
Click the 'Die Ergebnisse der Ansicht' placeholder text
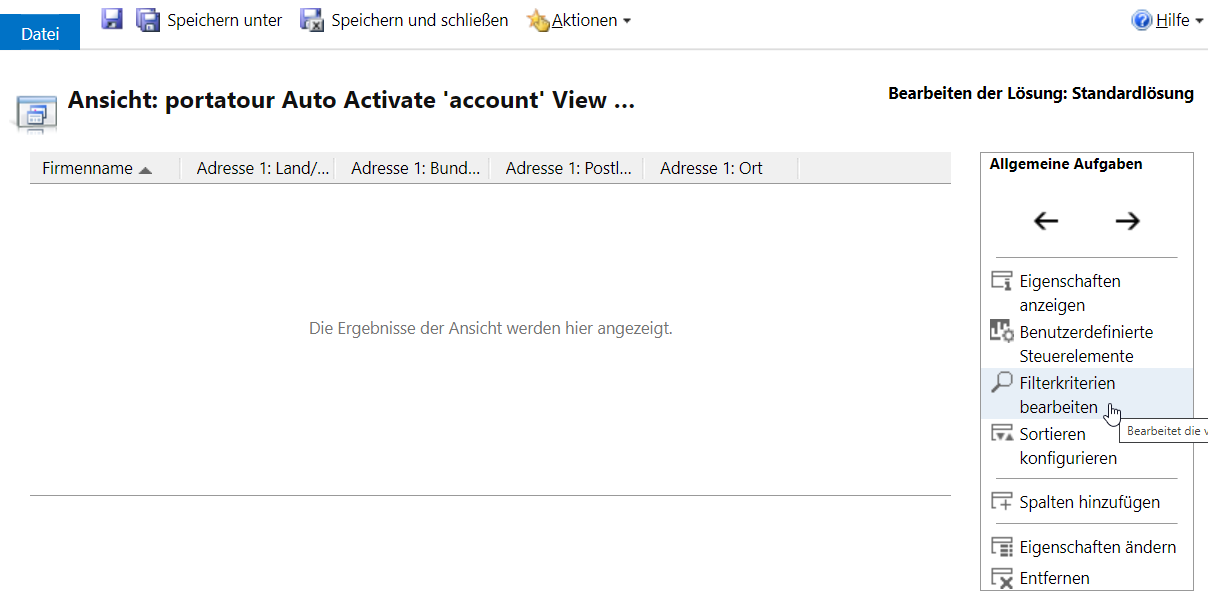(x=491, y=328)
